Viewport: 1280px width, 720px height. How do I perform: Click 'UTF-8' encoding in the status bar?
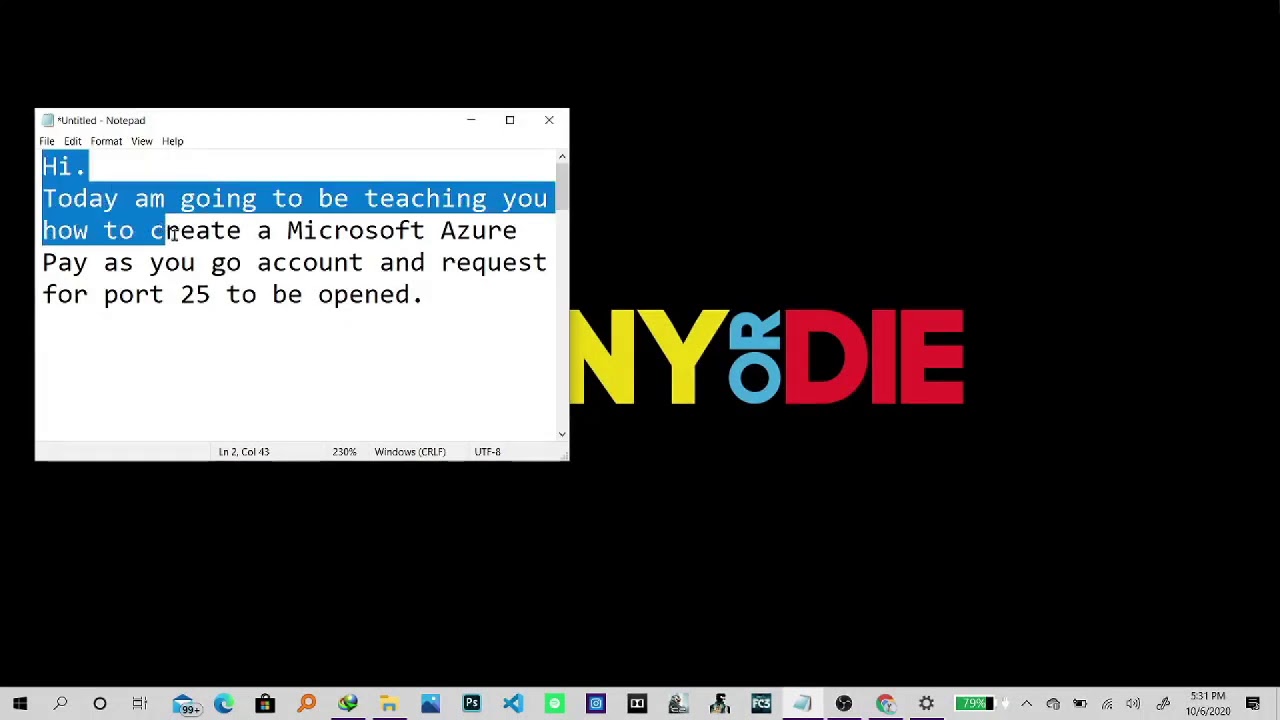tap(487, 452)
